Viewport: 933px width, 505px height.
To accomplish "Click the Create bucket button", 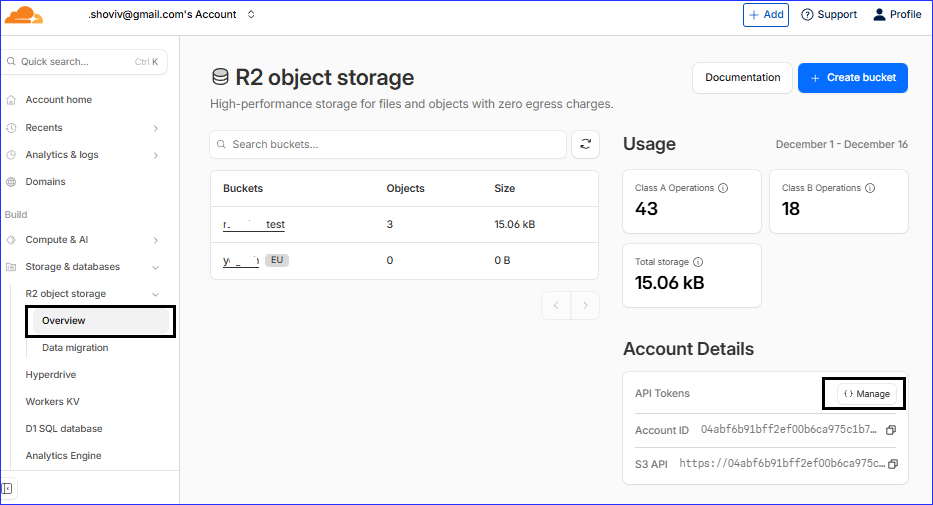I will point(852,78).
